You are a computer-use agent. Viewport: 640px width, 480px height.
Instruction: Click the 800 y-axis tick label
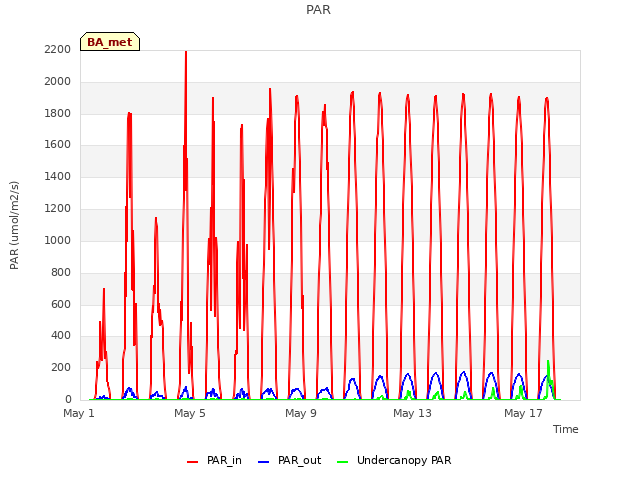61,272
